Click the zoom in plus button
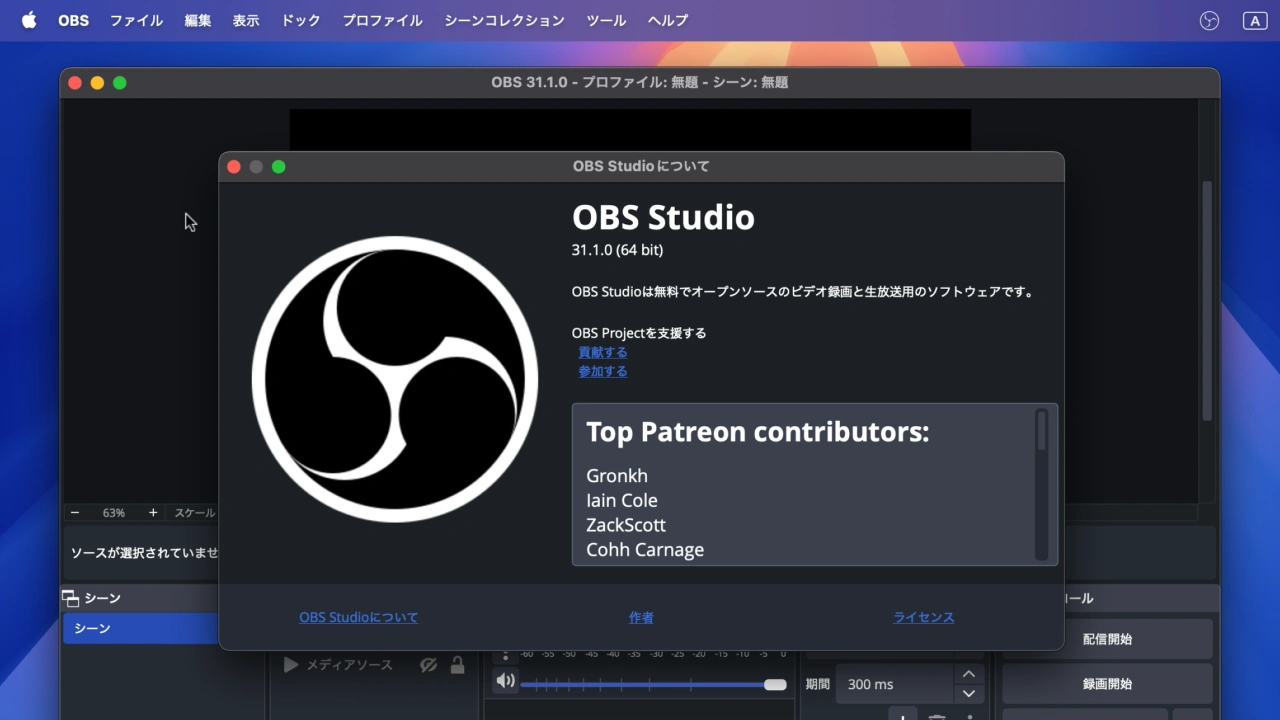The image size is (1280, 720). (153, 513)
